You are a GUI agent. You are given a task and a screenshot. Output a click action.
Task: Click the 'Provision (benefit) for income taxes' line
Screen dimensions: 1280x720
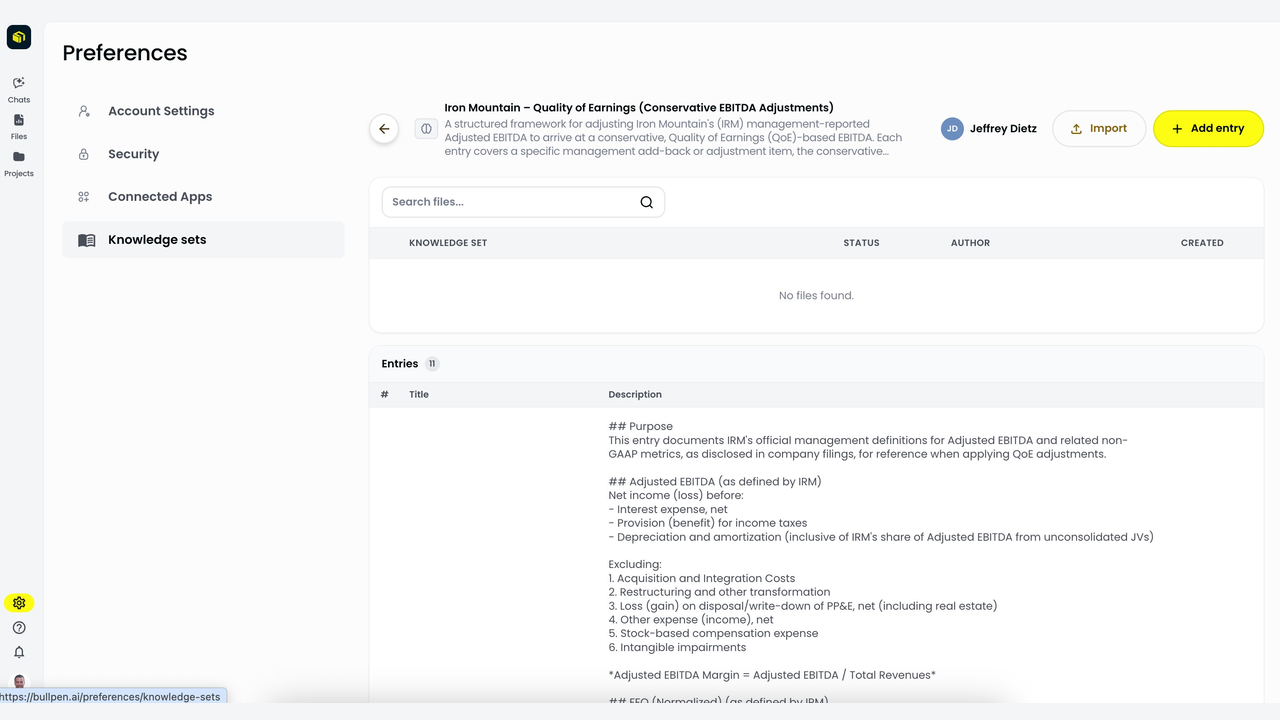click(708, 523)
